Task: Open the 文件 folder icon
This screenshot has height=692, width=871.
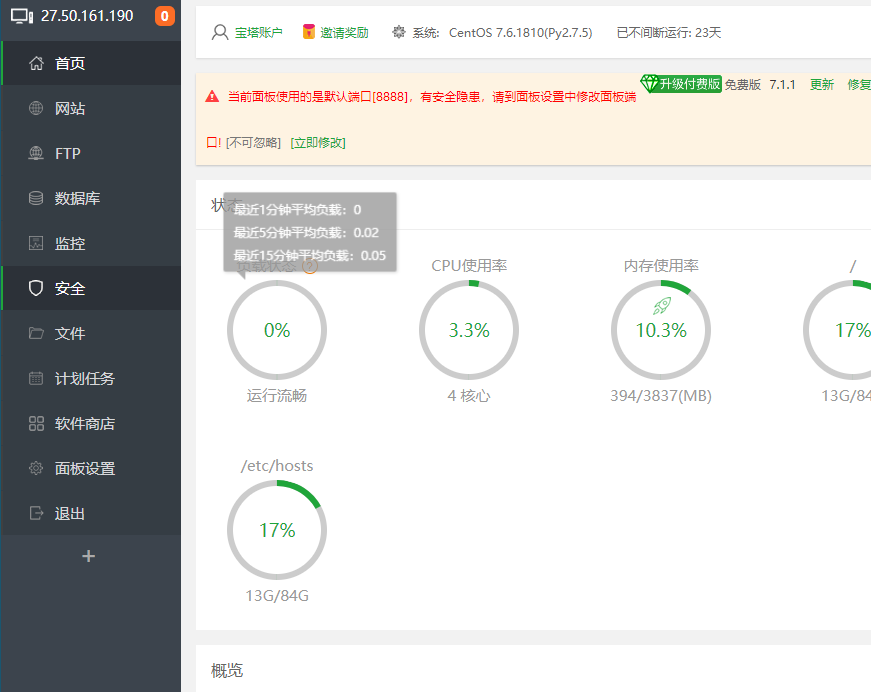Action: pyautogui.click(x=36, y=333)
